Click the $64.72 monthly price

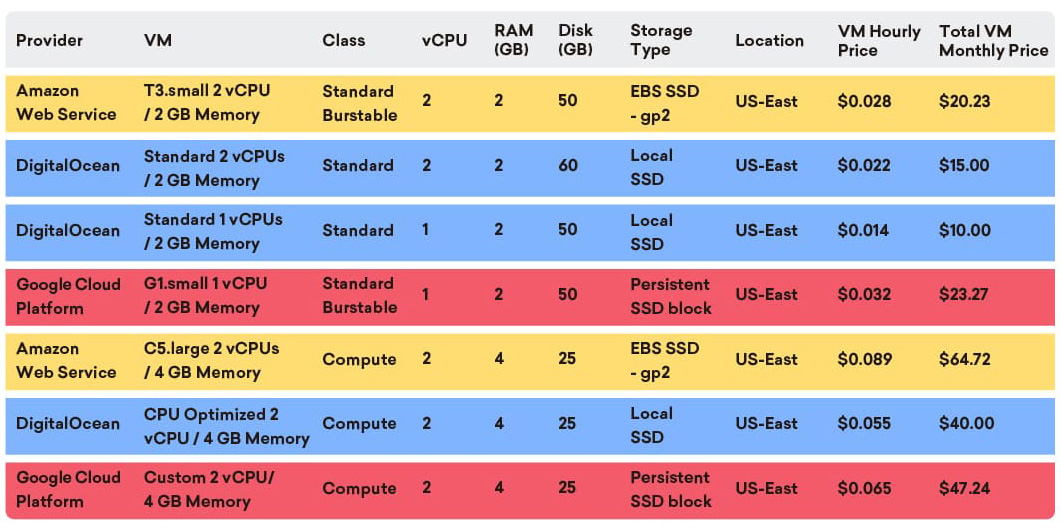(x=964, y=359)
